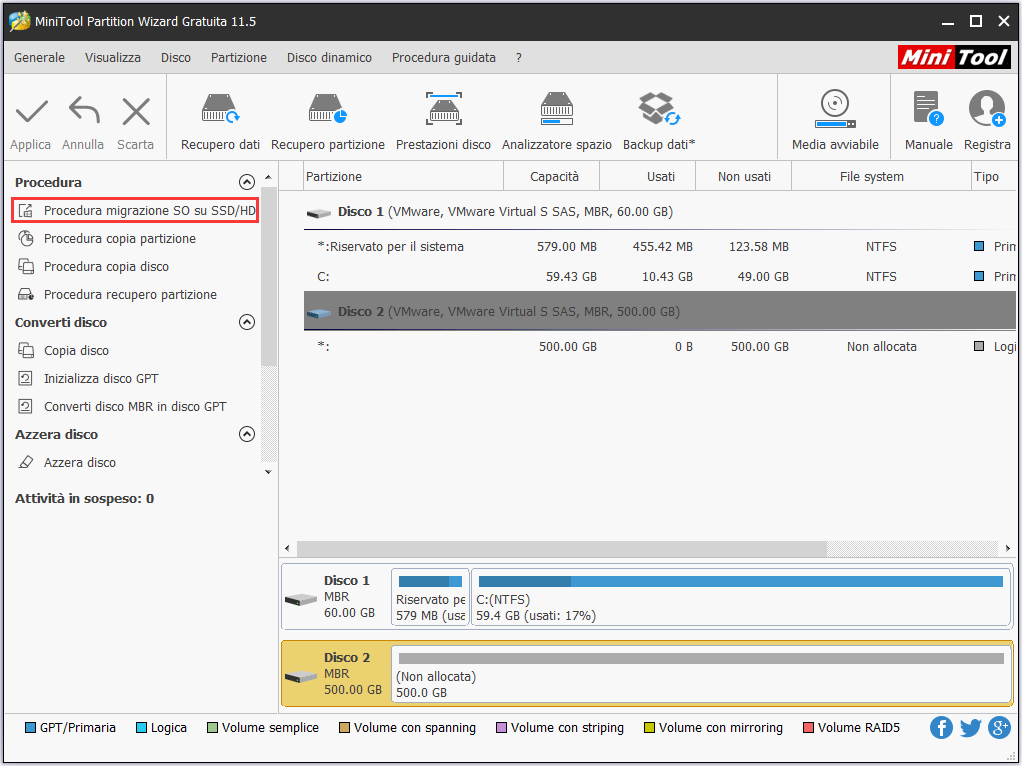
Task: Select Disco 2 unallocated space bar
Action: (701, 674)
